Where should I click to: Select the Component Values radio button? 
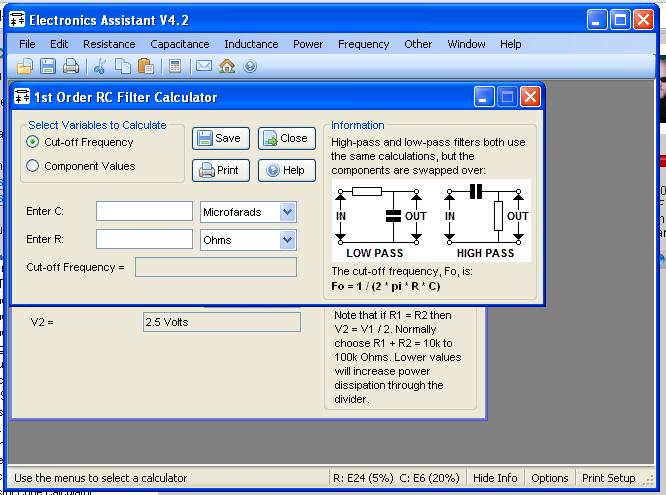pyautogui.click(x=33, y=166)
